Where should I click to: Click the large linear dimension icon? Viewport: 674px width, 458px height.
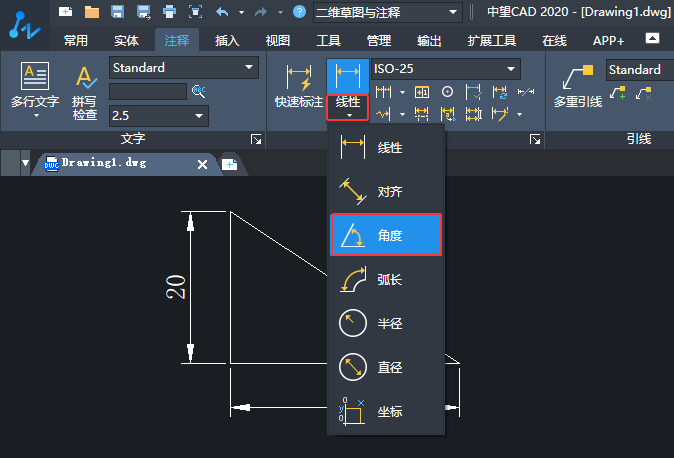tap(348, 76)
